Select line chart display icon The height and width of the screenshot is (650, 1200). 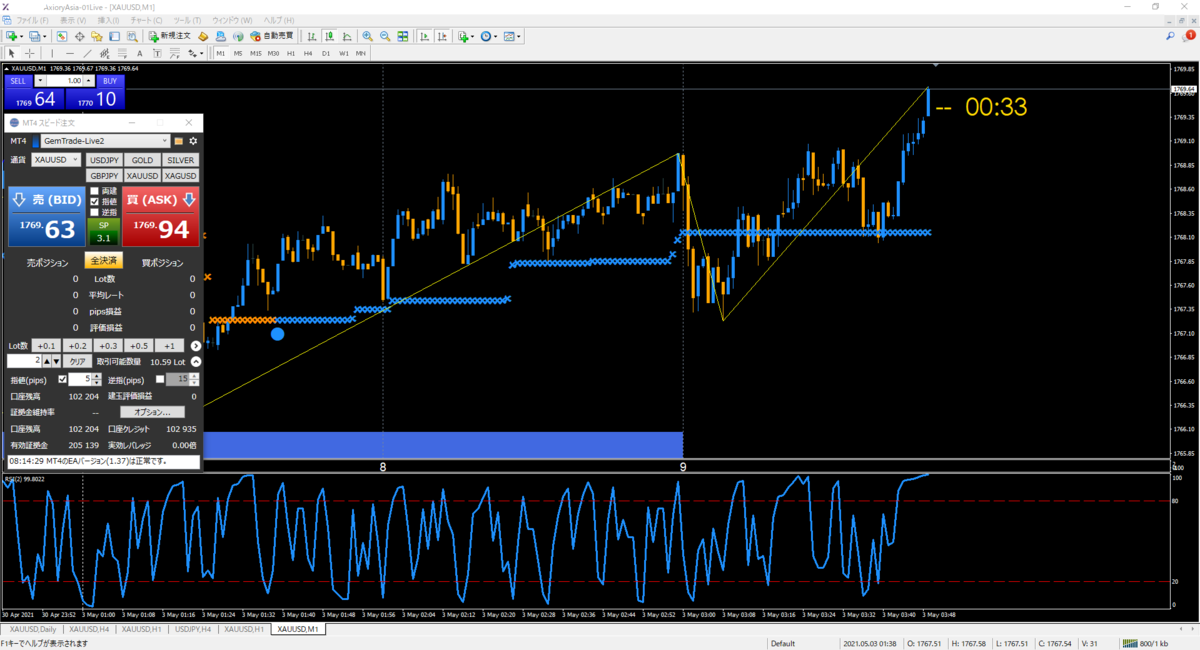[347, 36]
